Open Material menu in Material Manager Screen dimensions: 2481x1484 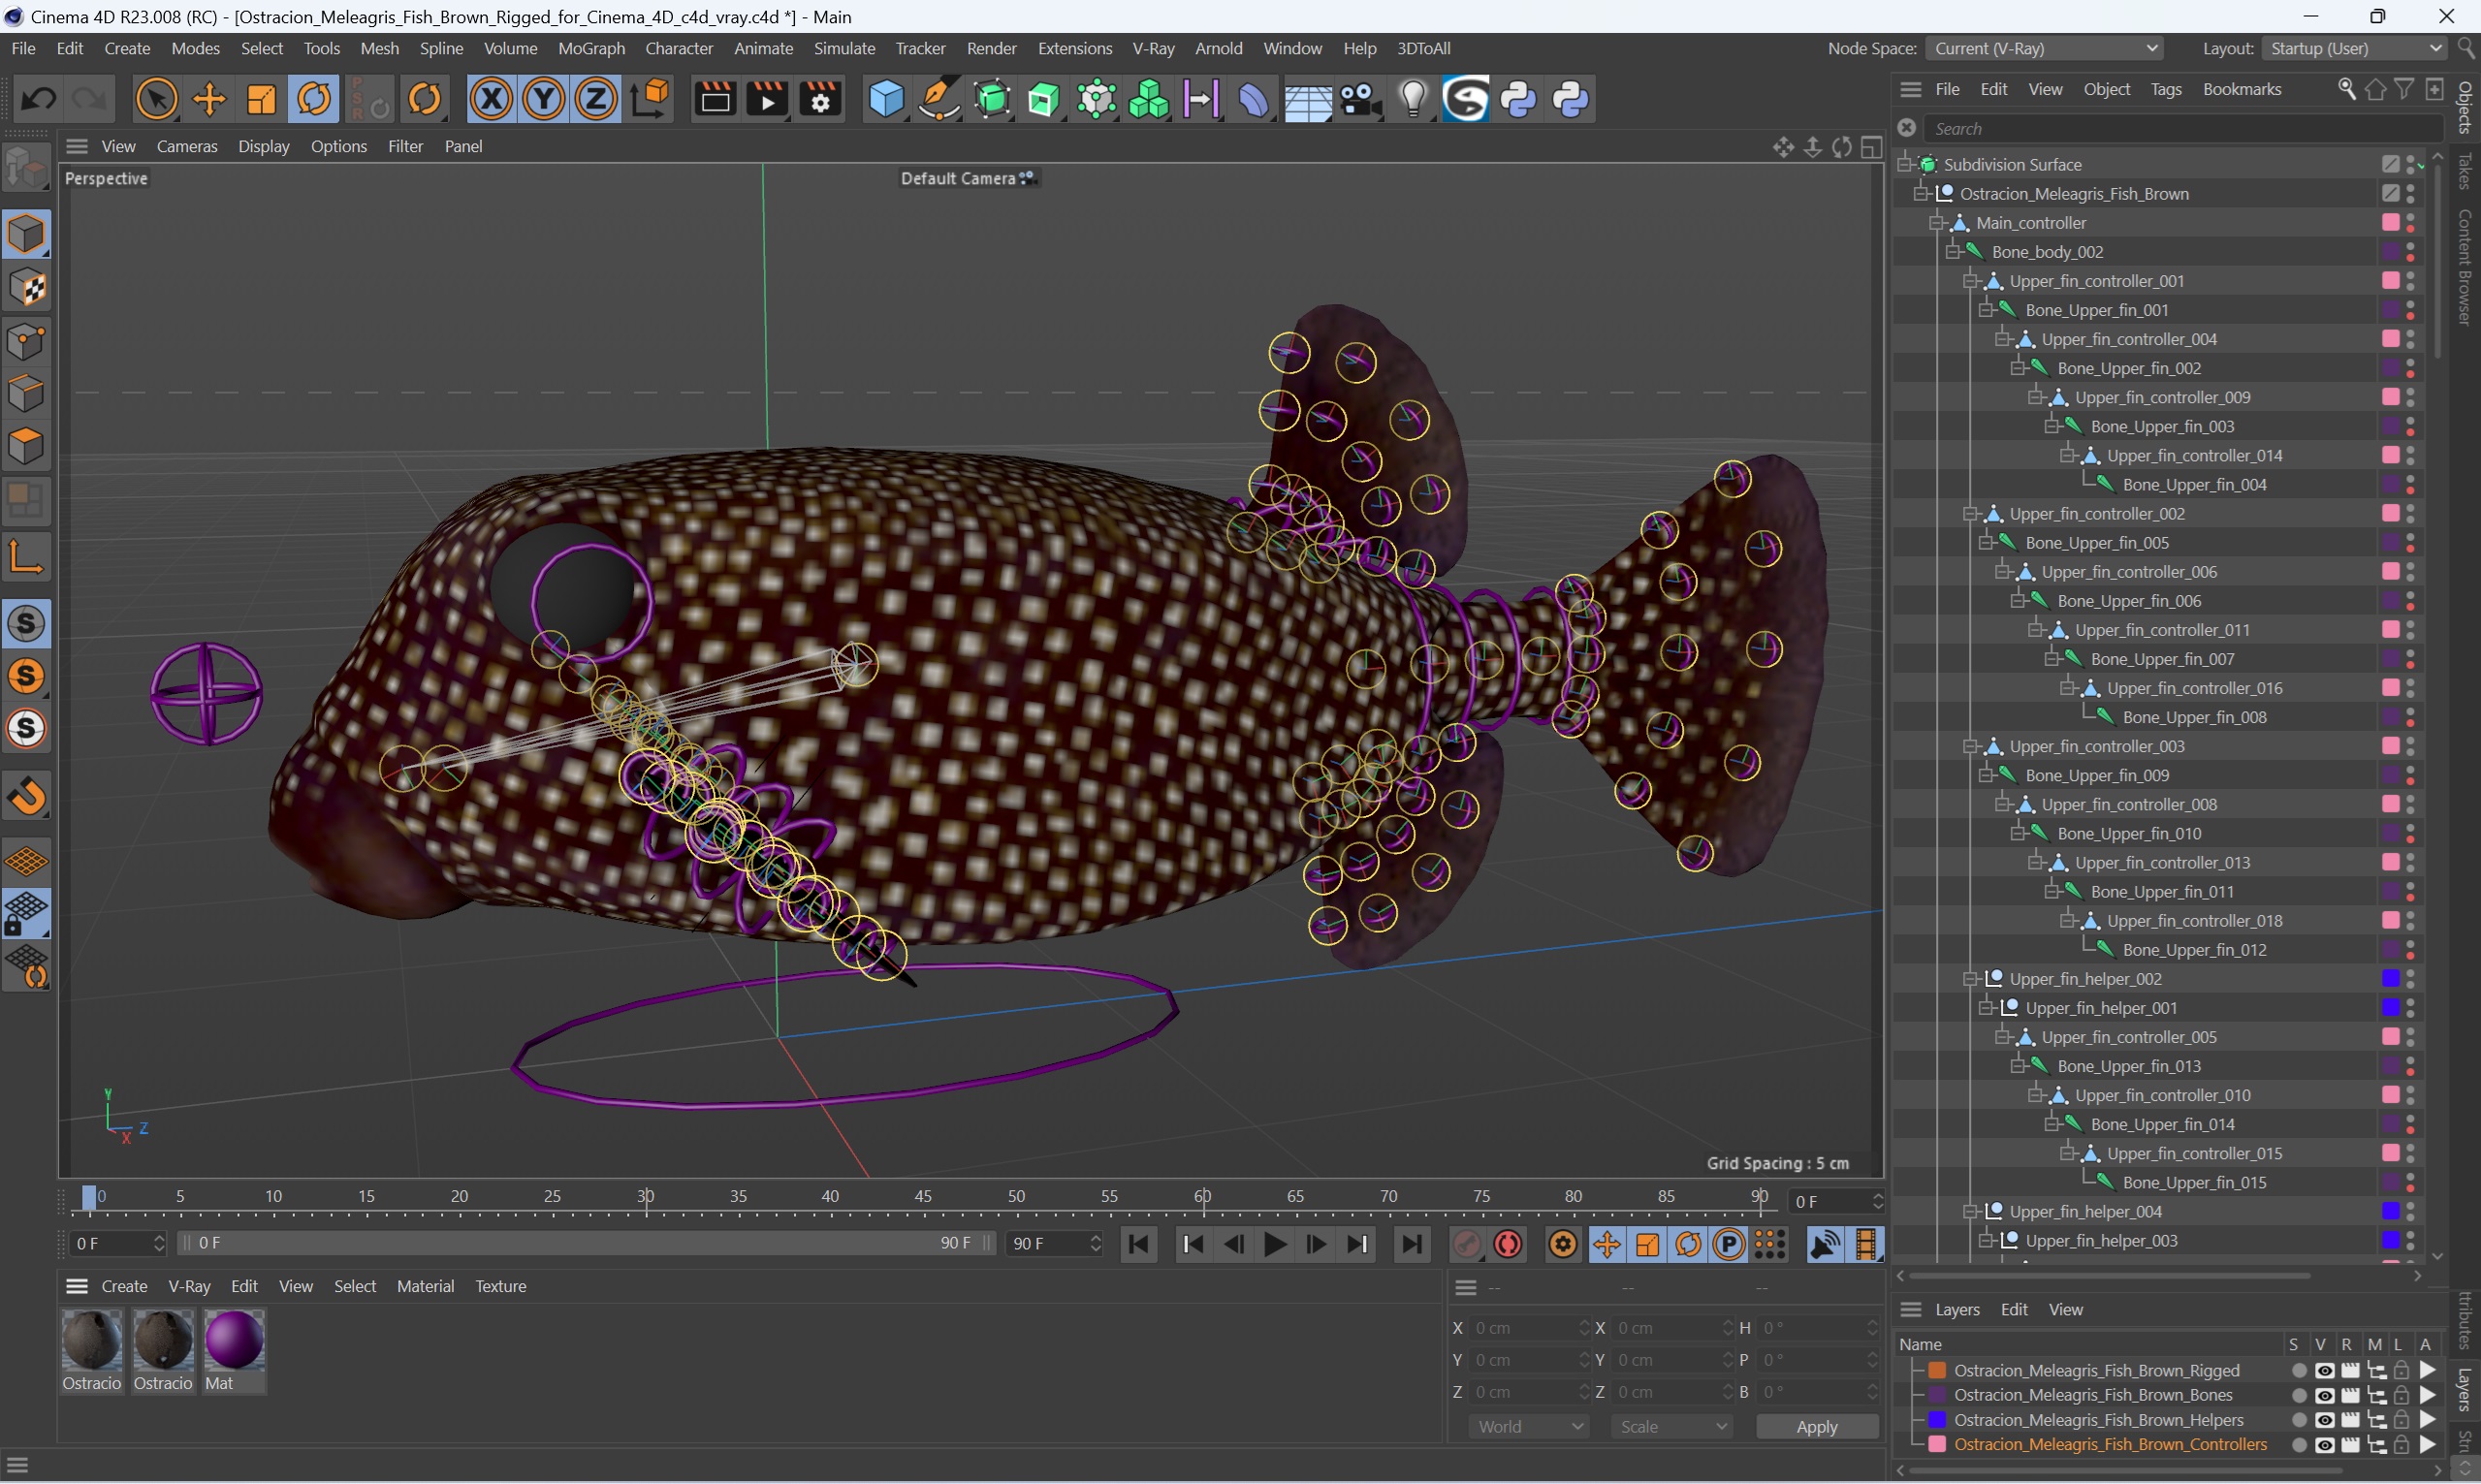click(425, 1286)
